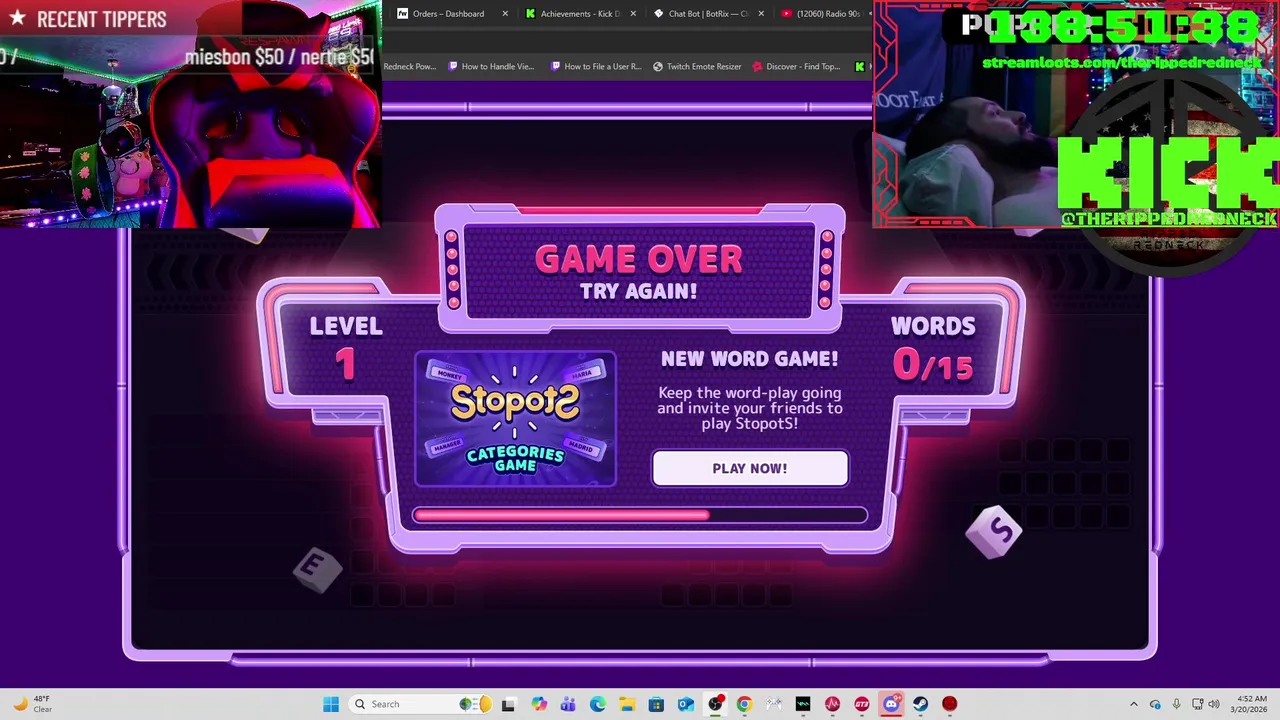Click the floating letter E tile
1280x720 pixels.
318,568
